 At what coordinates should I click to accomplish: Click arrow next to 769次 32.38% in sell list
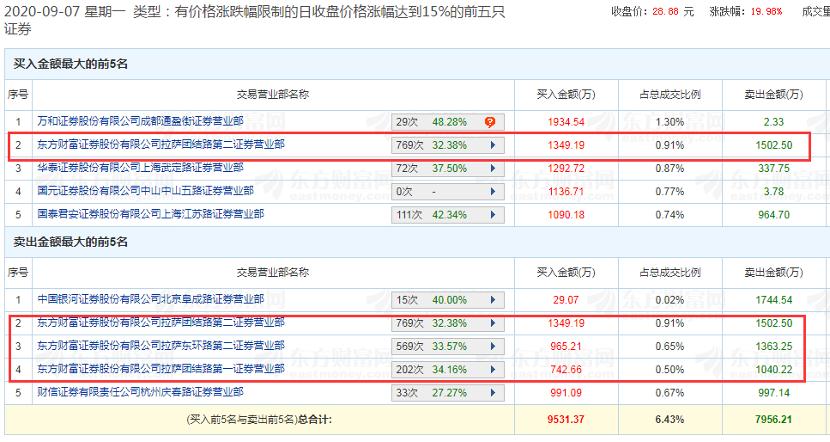coord(493,323)
